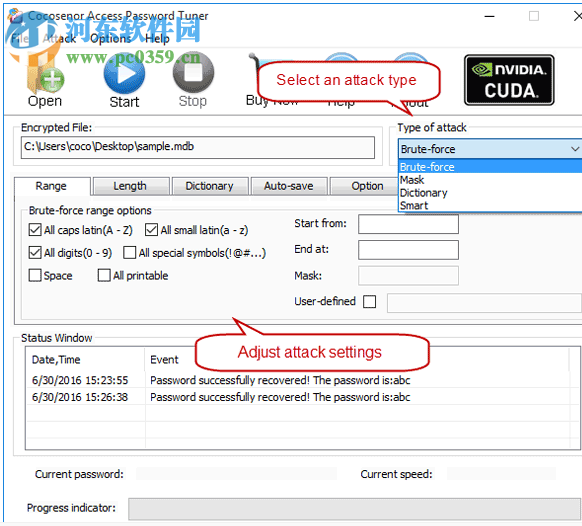This screenshot has width=582, height=526.
Task: Choose Dictionary attack type from list
Action: 490,193
